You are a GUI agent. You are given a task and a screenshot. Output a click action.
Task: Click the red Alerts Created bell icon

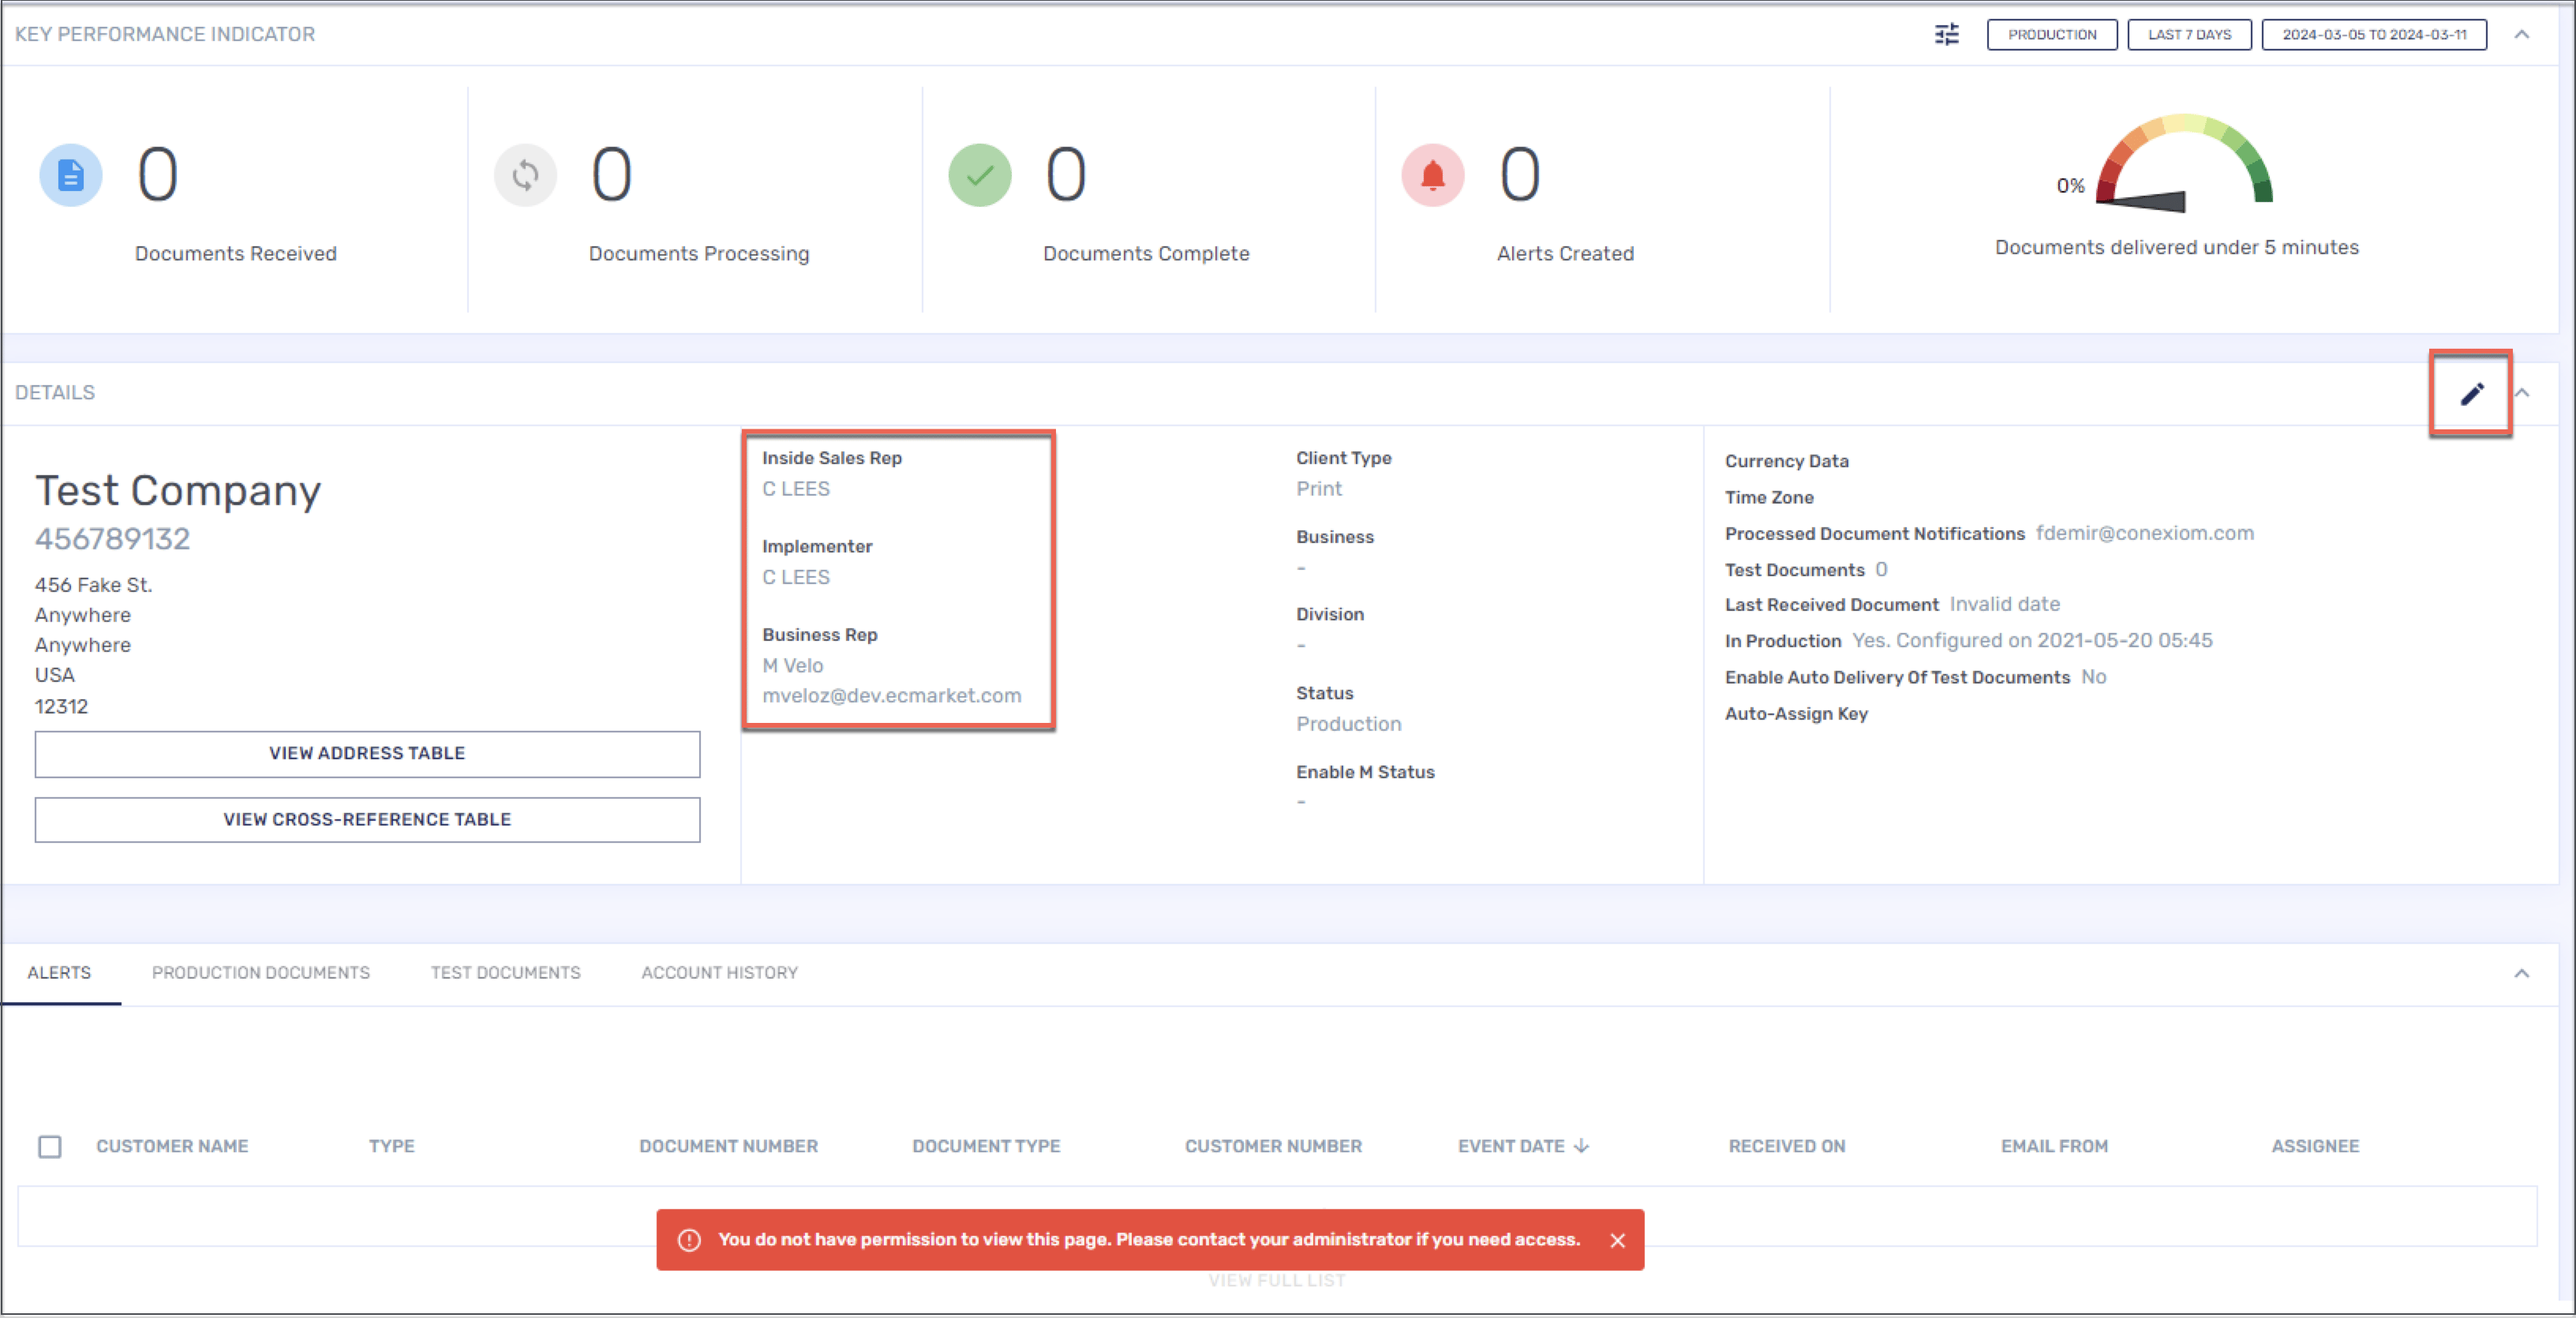click(1432, 176)
